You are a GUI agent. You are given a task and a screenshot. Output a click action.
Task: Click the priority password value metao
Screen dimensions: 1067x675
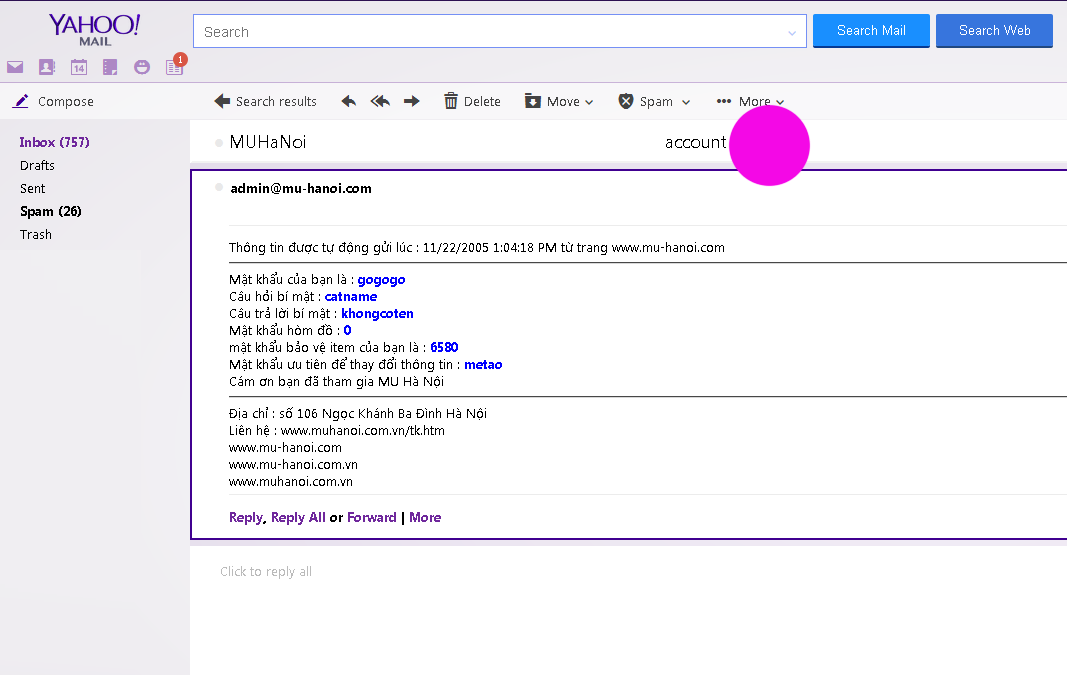(x=483, y=365)
